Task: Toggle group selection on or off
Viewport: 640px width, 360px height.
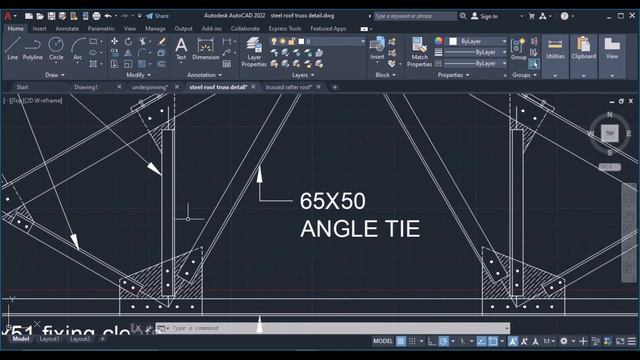Action: click(534, 64)
